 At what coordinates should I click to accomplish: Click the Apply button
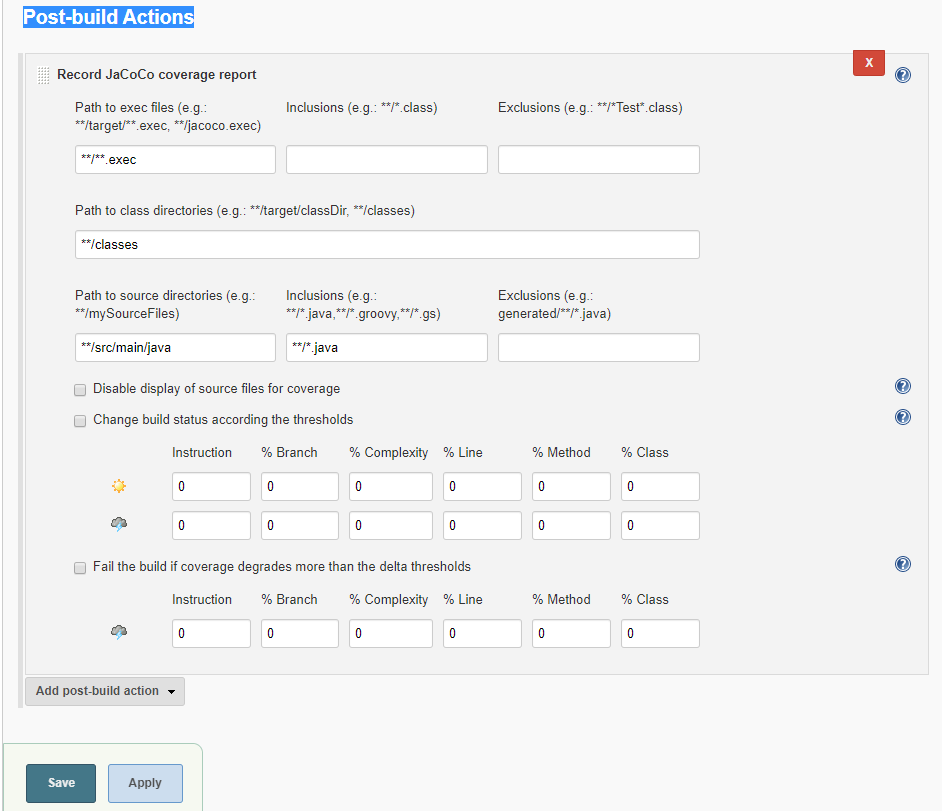[x=145, y=783]
